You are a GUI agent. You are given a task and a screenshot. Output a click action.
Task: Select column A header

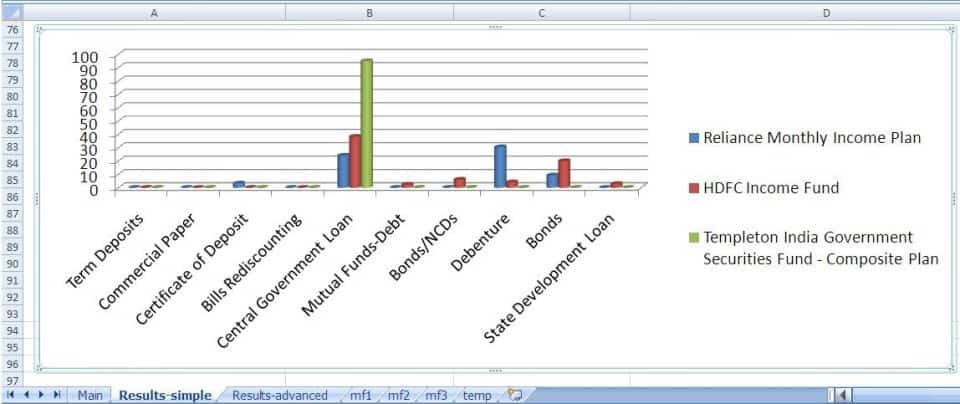pyautogui.click(x=154, y=12)
